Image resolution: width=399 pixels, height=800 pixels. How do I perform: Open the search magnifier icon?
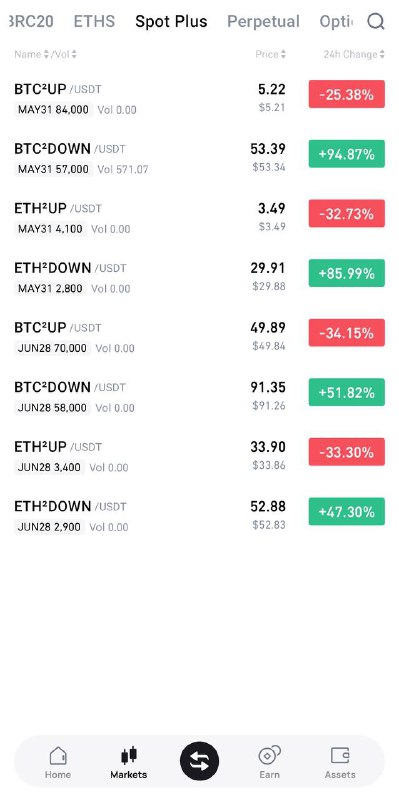tap(376, 21)
